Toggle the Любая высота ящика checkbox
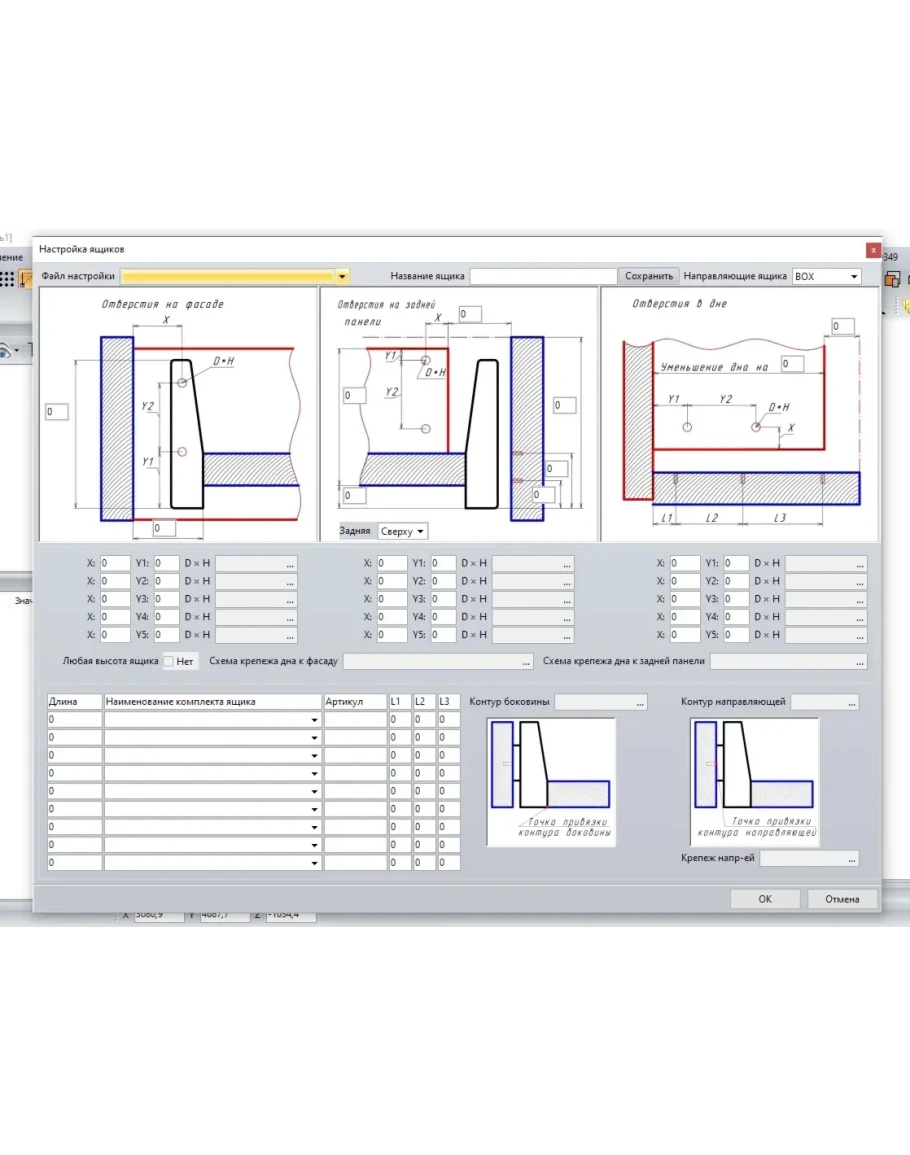The image size is (910, 1155). coord(169,661)
